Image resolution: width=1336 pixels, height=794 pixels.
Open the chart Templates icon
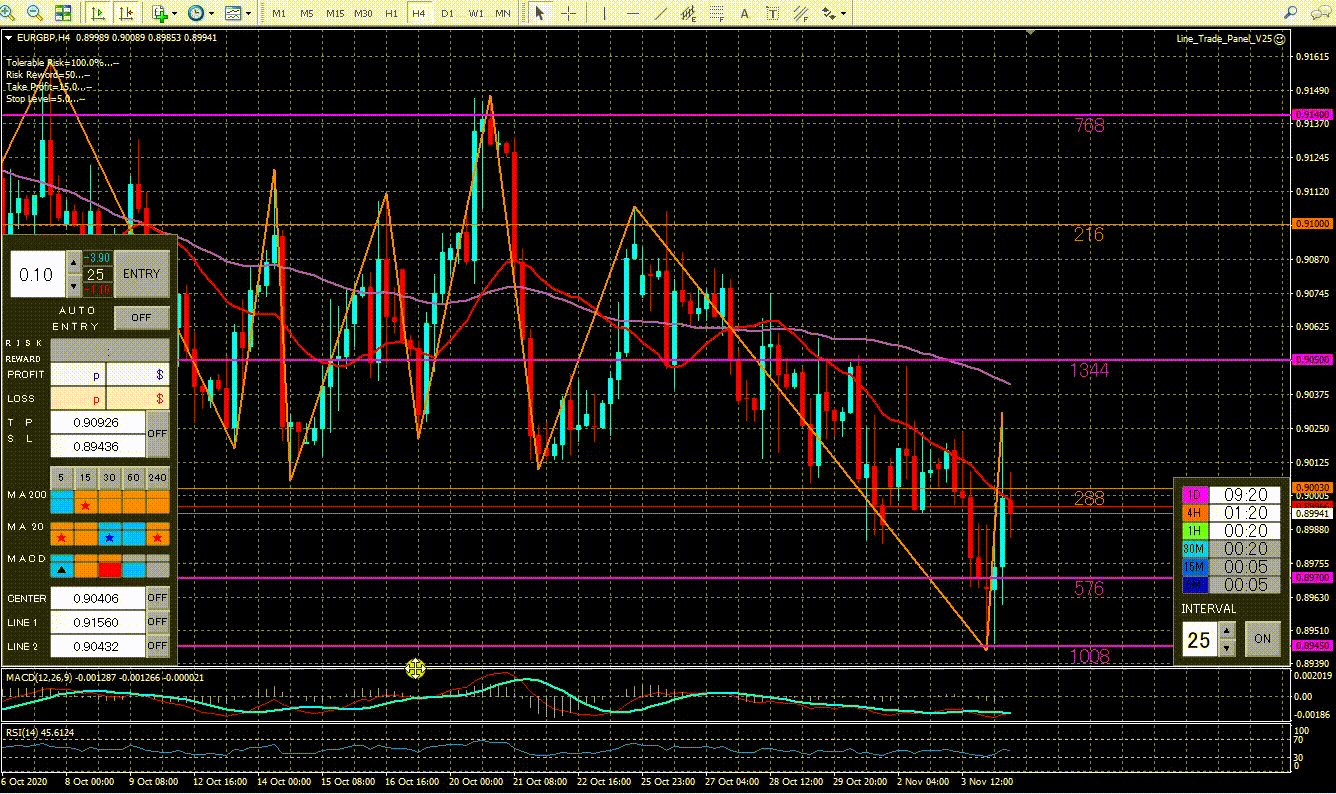(x=233, y=13)
